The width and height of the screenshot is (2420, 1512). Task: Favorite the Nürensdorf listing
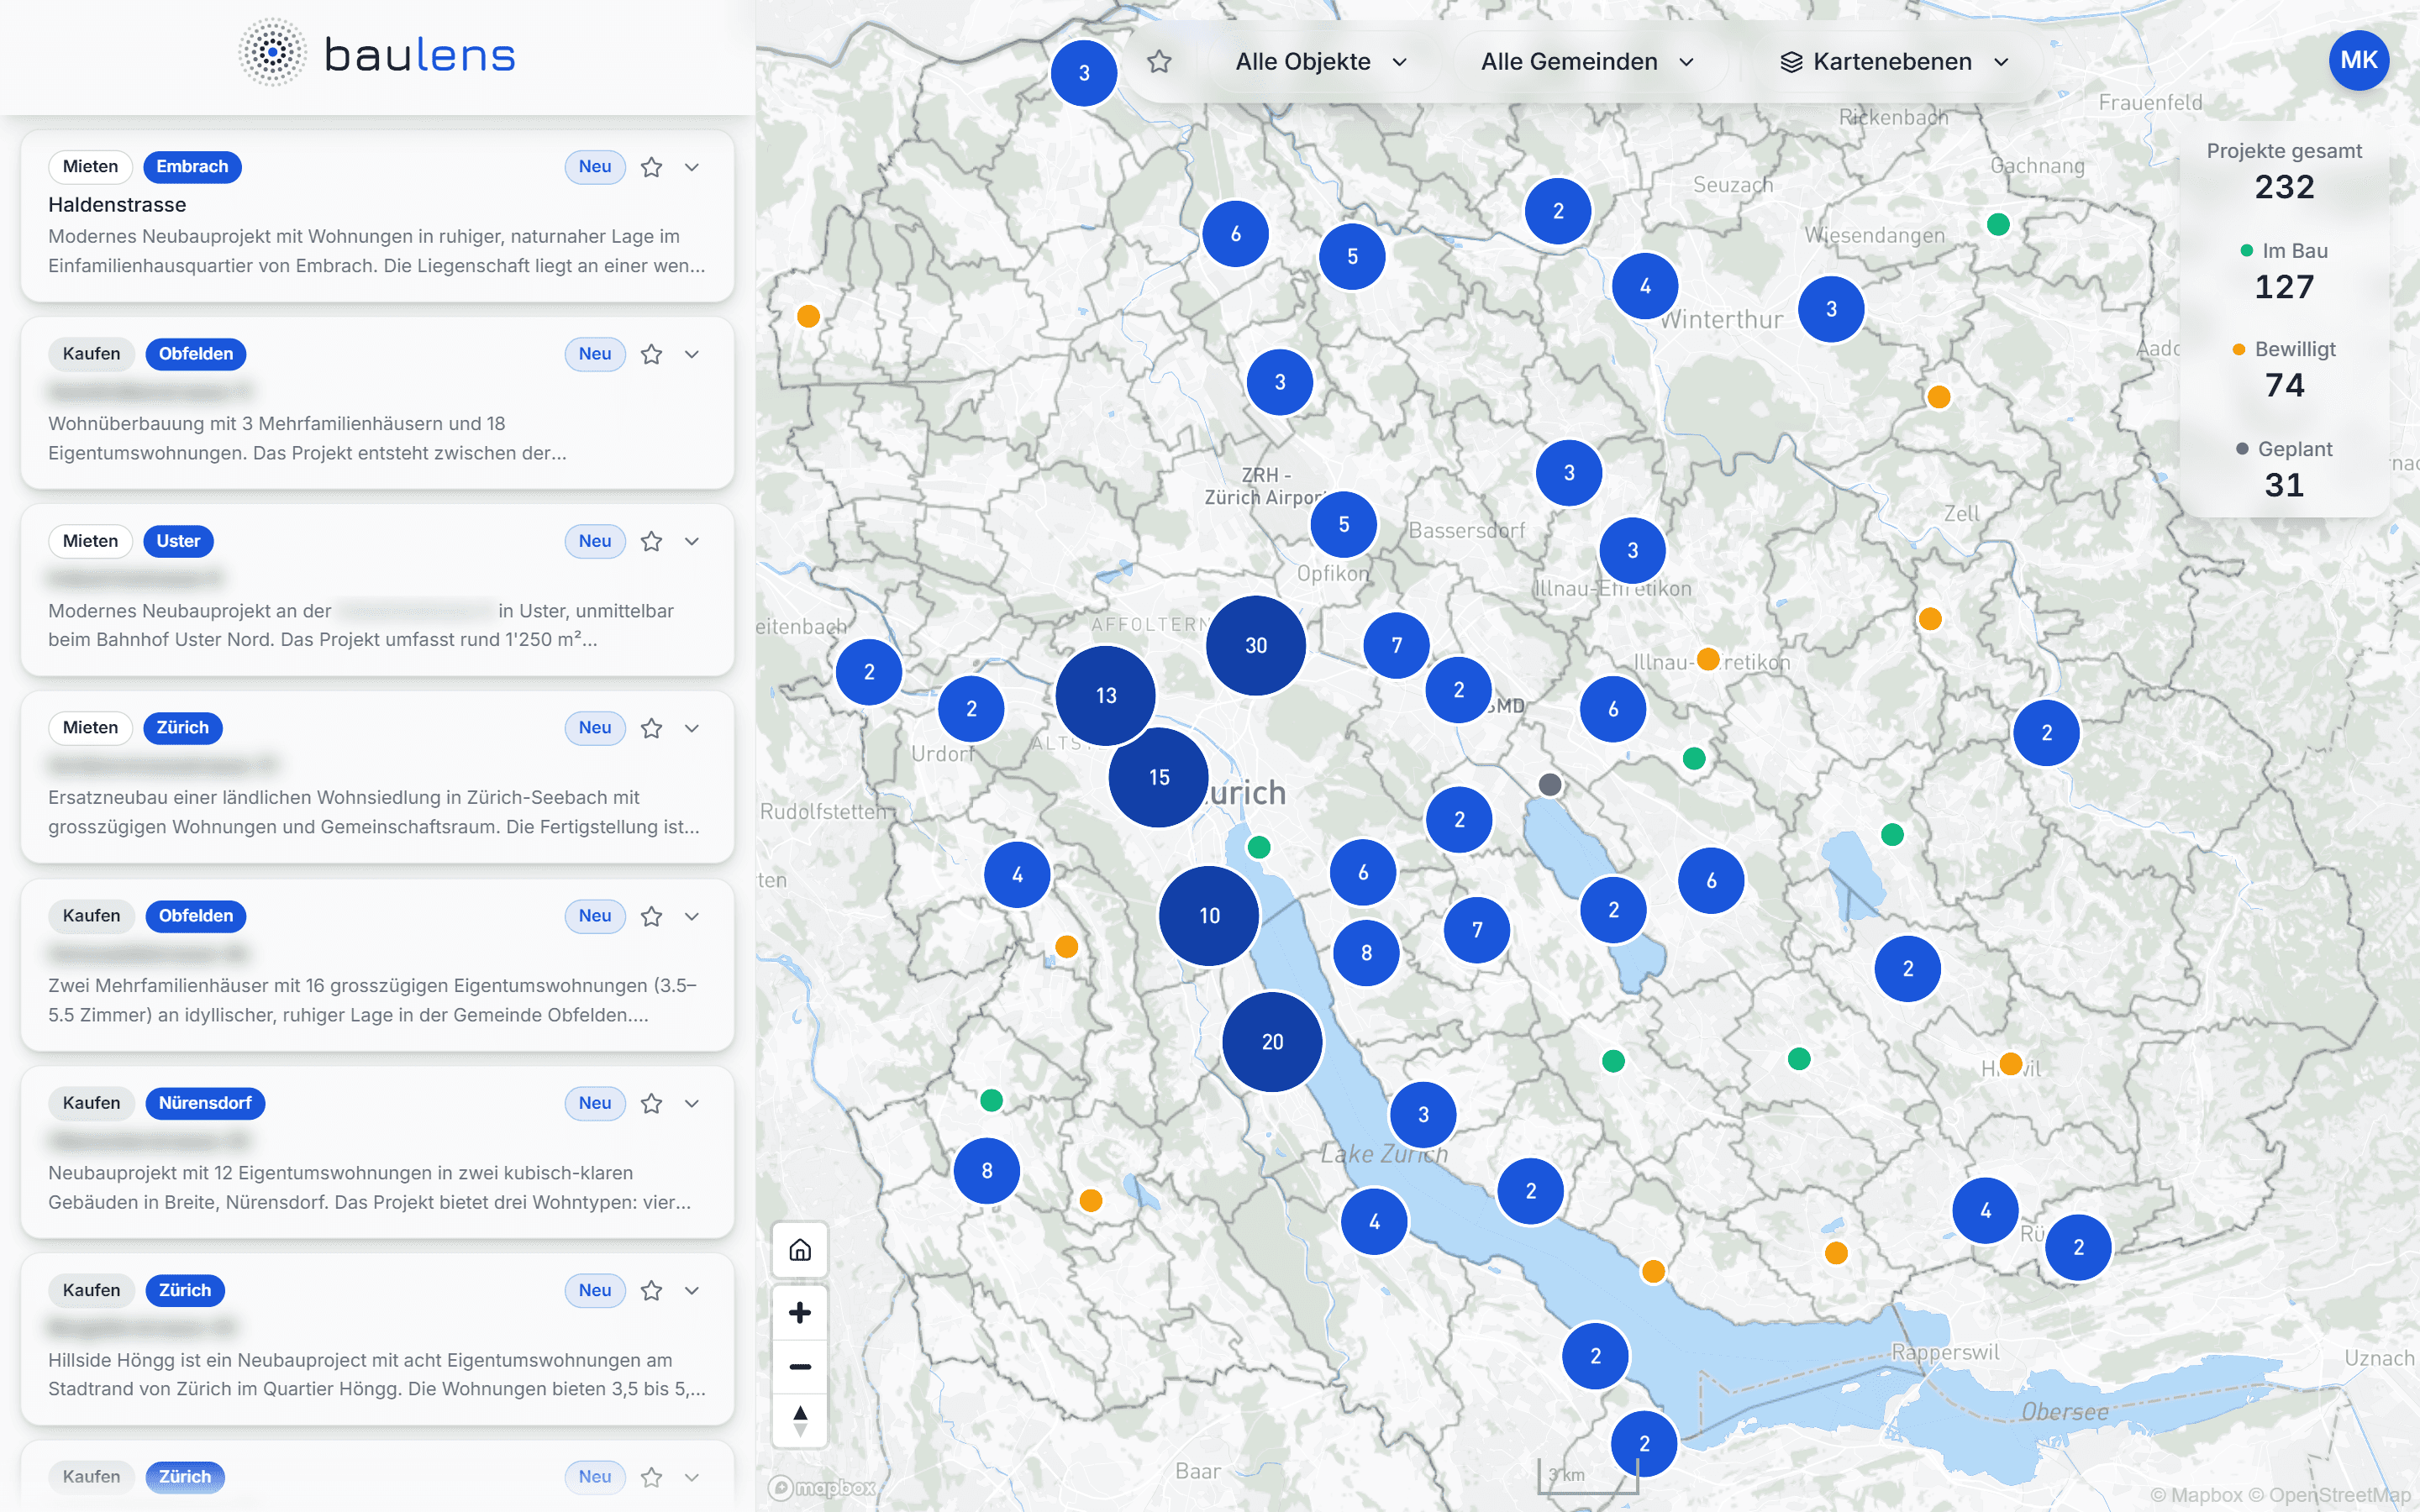pos(652,1103)
